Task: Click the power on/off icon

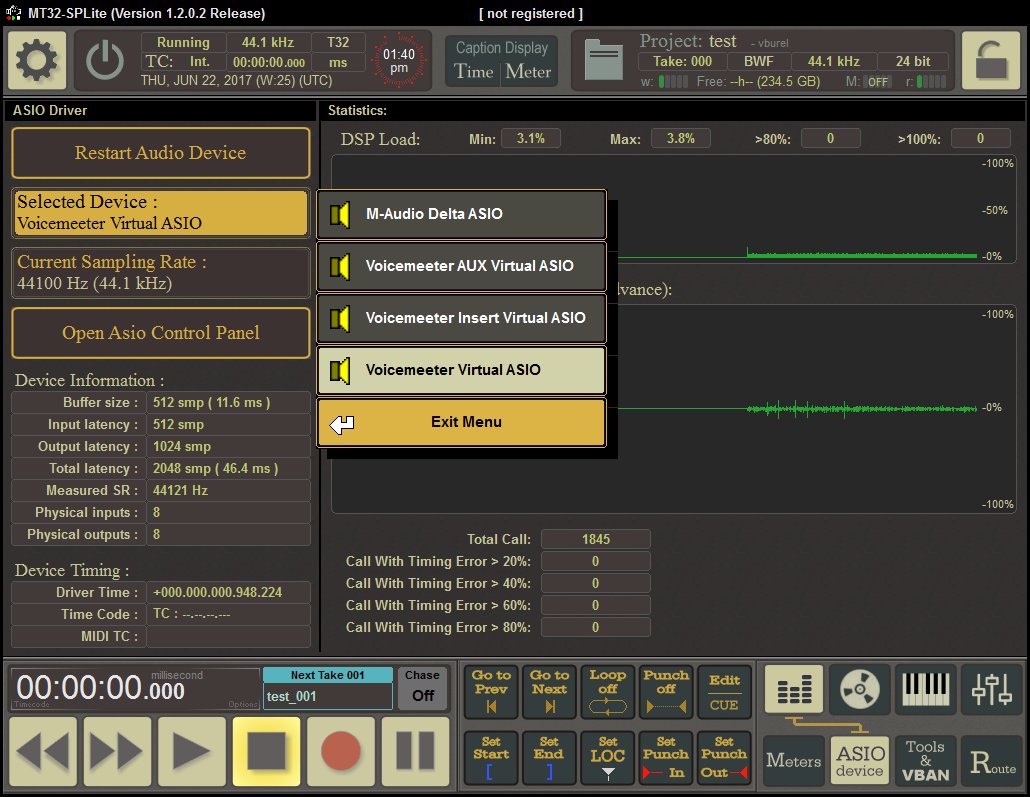Action: coord(105,61)
